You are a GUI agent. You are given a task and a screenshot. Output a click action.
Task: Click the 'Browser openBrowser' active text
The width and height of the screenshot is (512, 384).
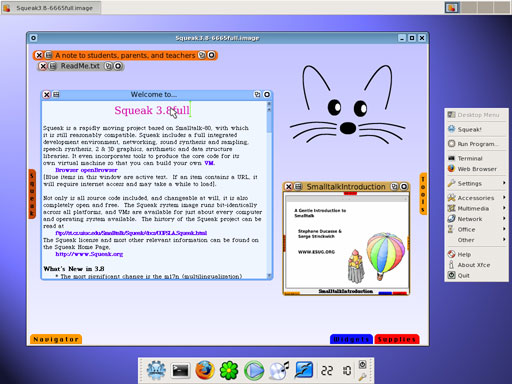point(86,170)
